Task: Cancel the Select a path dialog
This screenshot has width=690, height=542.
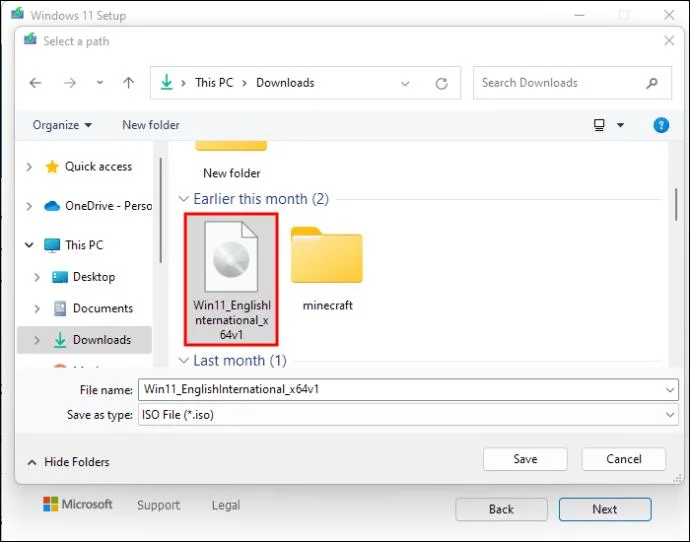Action: (x=624, y=459)
